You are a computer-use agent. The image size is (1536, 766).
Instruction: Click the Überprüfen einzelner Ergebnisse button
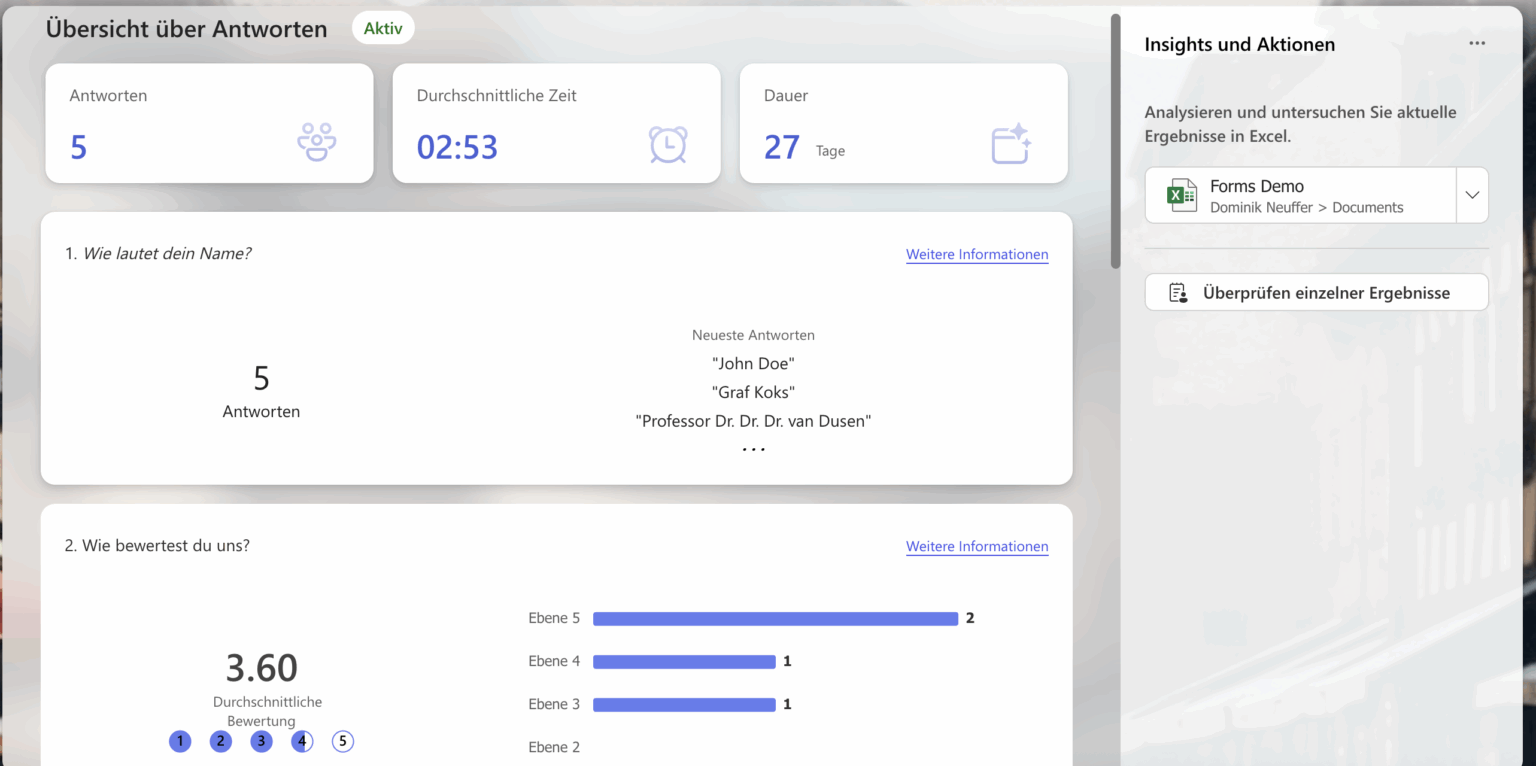click(1316, 291)
